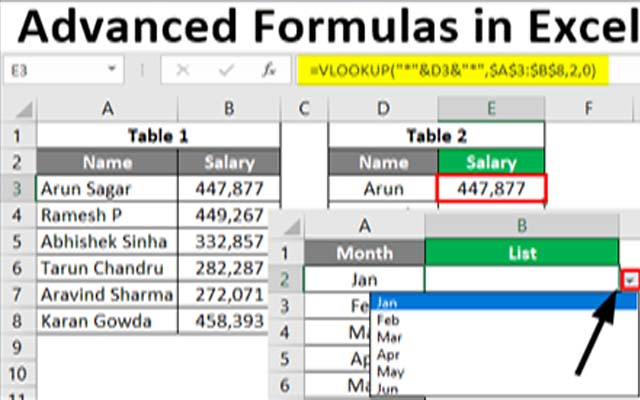Image resolution: width=640 pixels, height=400 pixels.
Task: Select overlay column B header
Action: (x=522, y=226)
